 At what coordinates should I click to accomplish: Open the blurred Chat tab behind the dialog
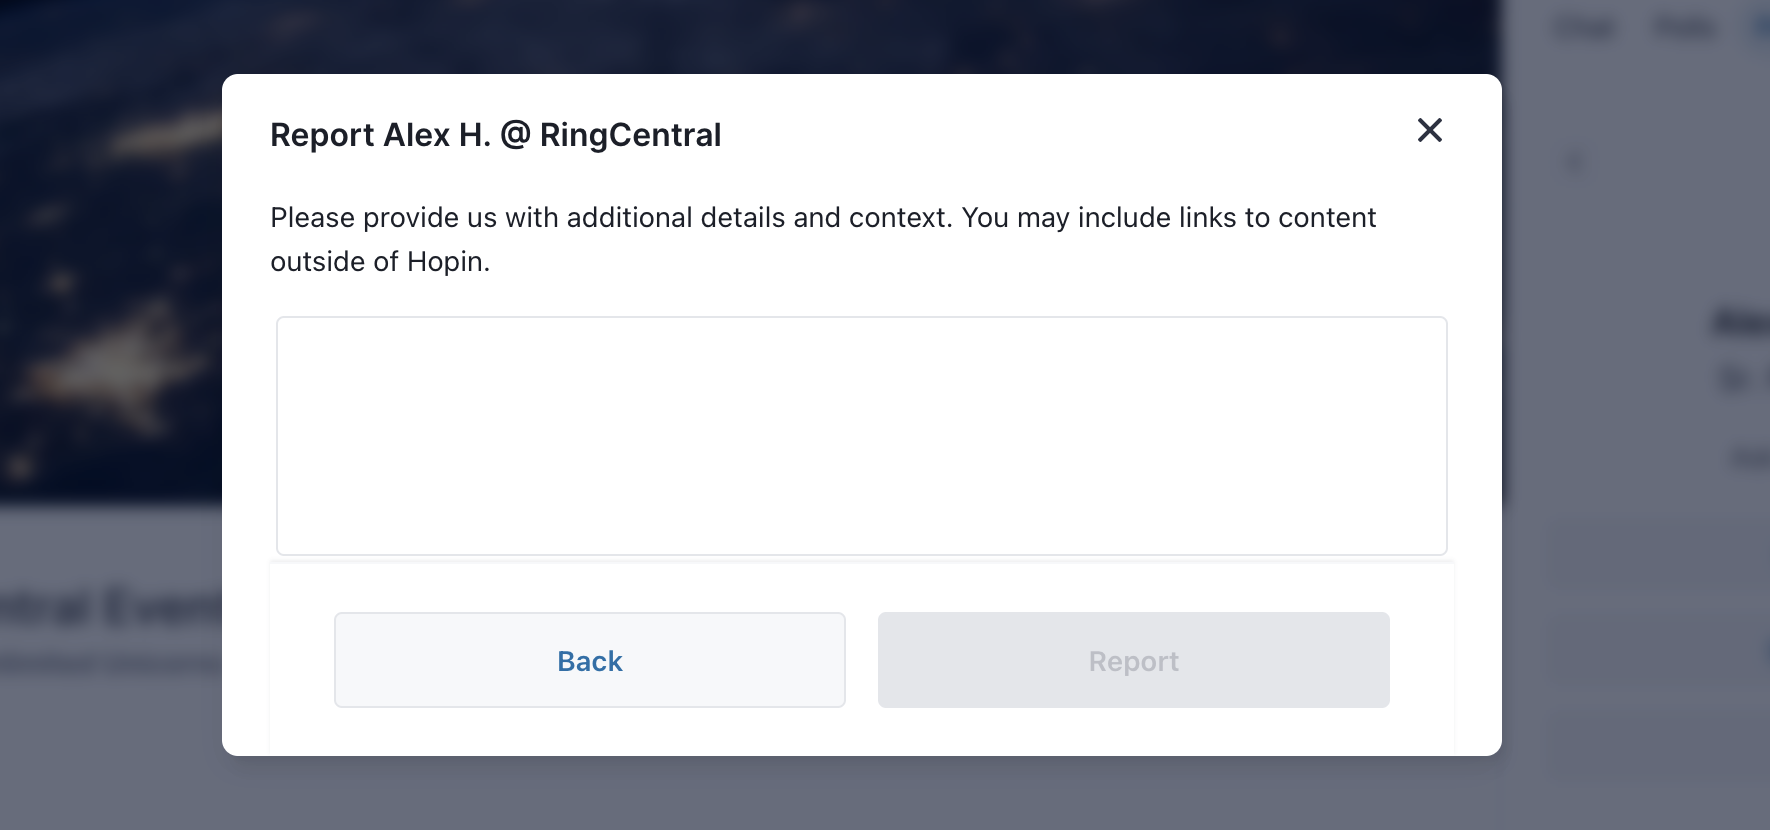pos(1585,28)
